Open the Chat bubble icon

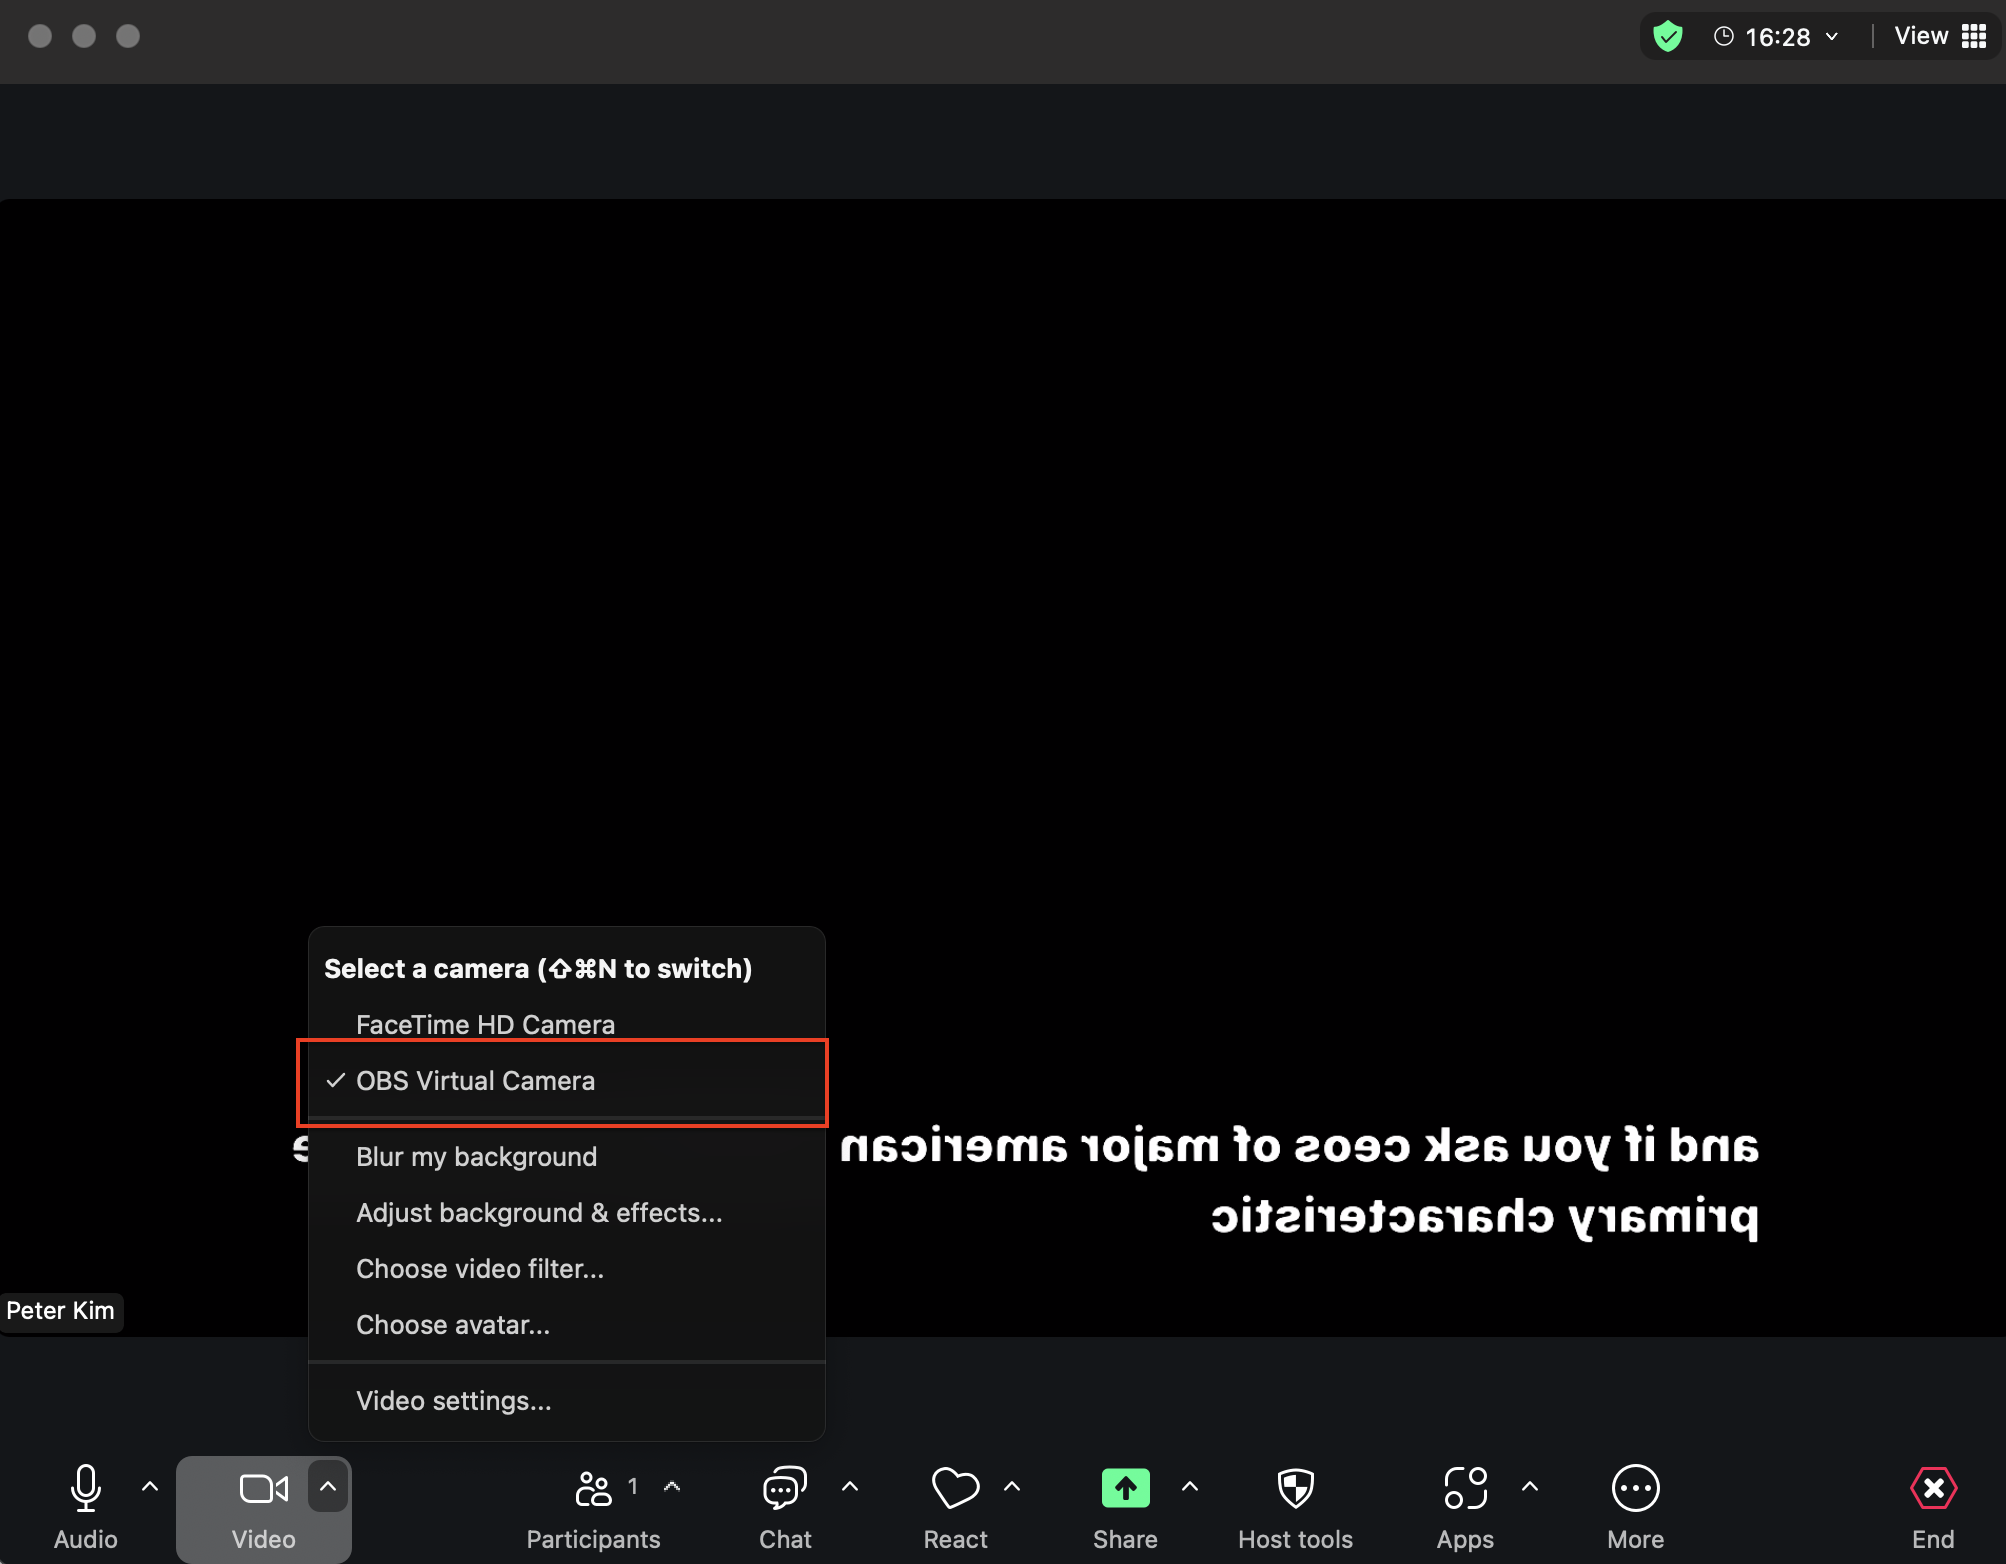point(785,1488)
